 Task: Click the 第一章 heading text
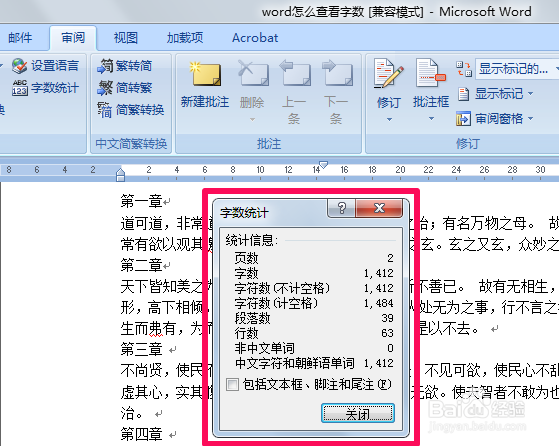coord(142,201)
